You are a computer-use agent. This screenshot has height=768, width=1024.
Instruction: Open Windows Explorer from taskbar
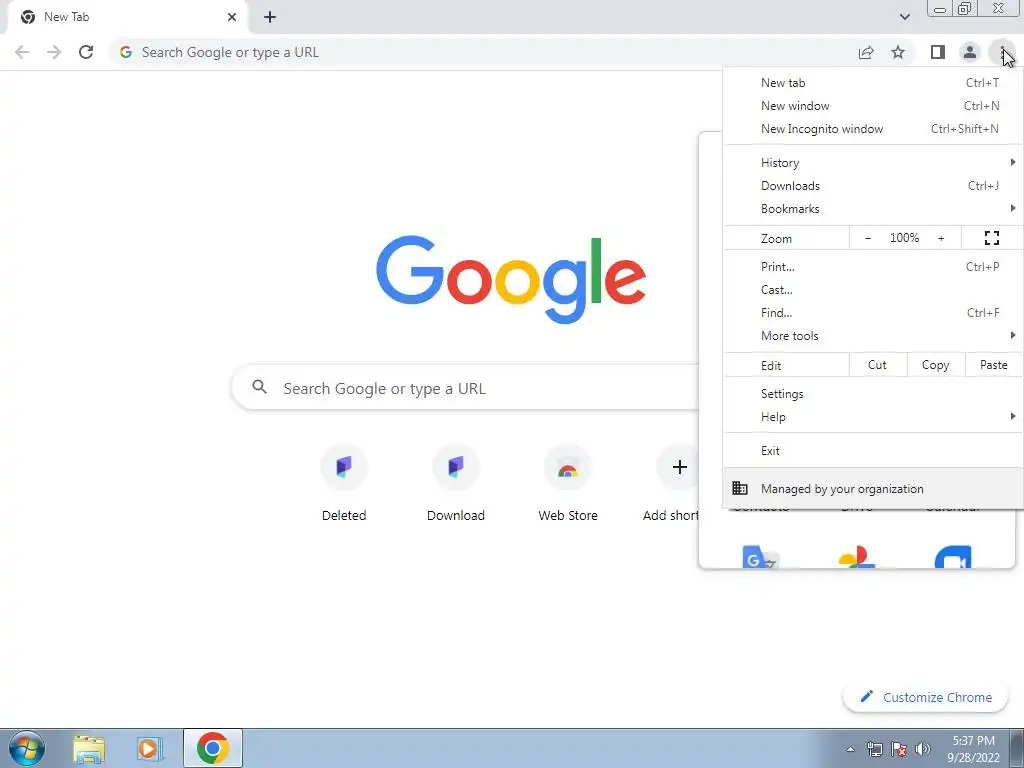point(89,749)
